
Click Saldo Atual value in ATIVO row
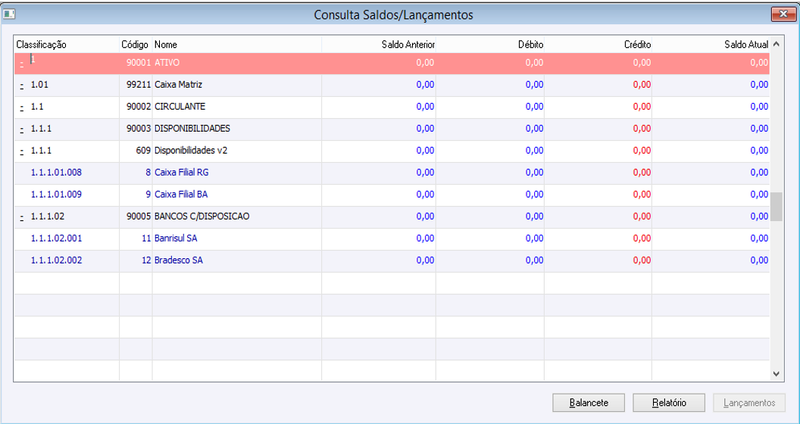[759, 63]
